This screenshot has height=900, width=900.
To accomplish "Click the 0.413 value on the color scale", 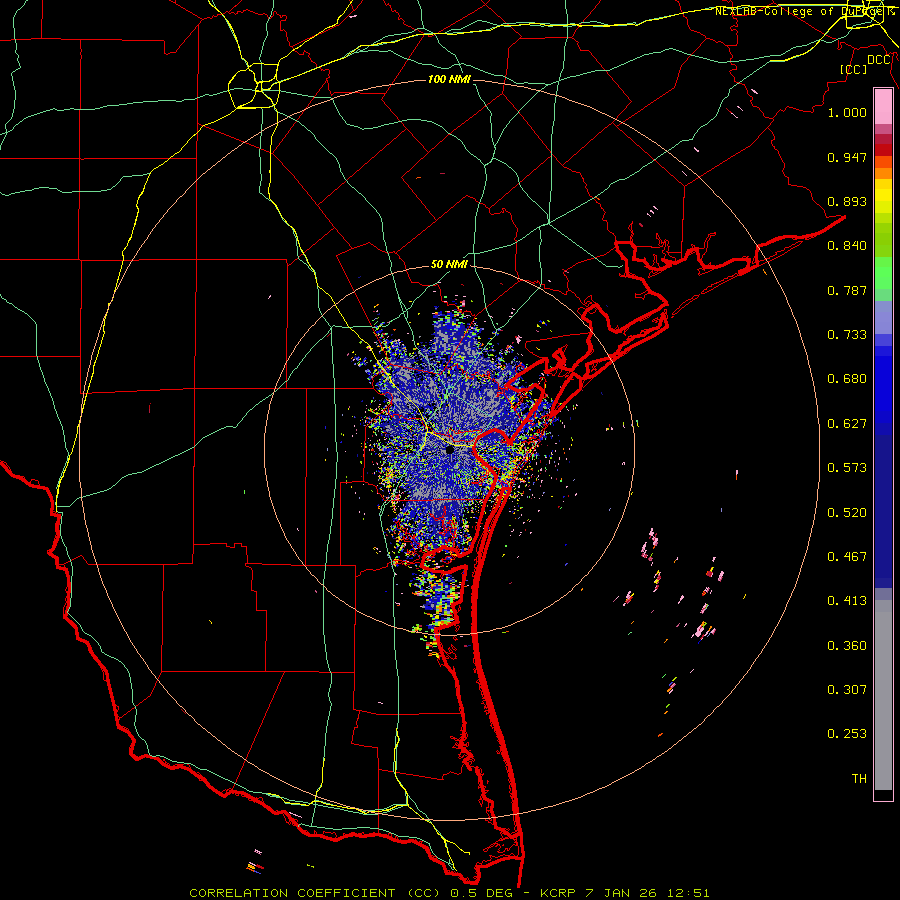I will pos(847,601).
